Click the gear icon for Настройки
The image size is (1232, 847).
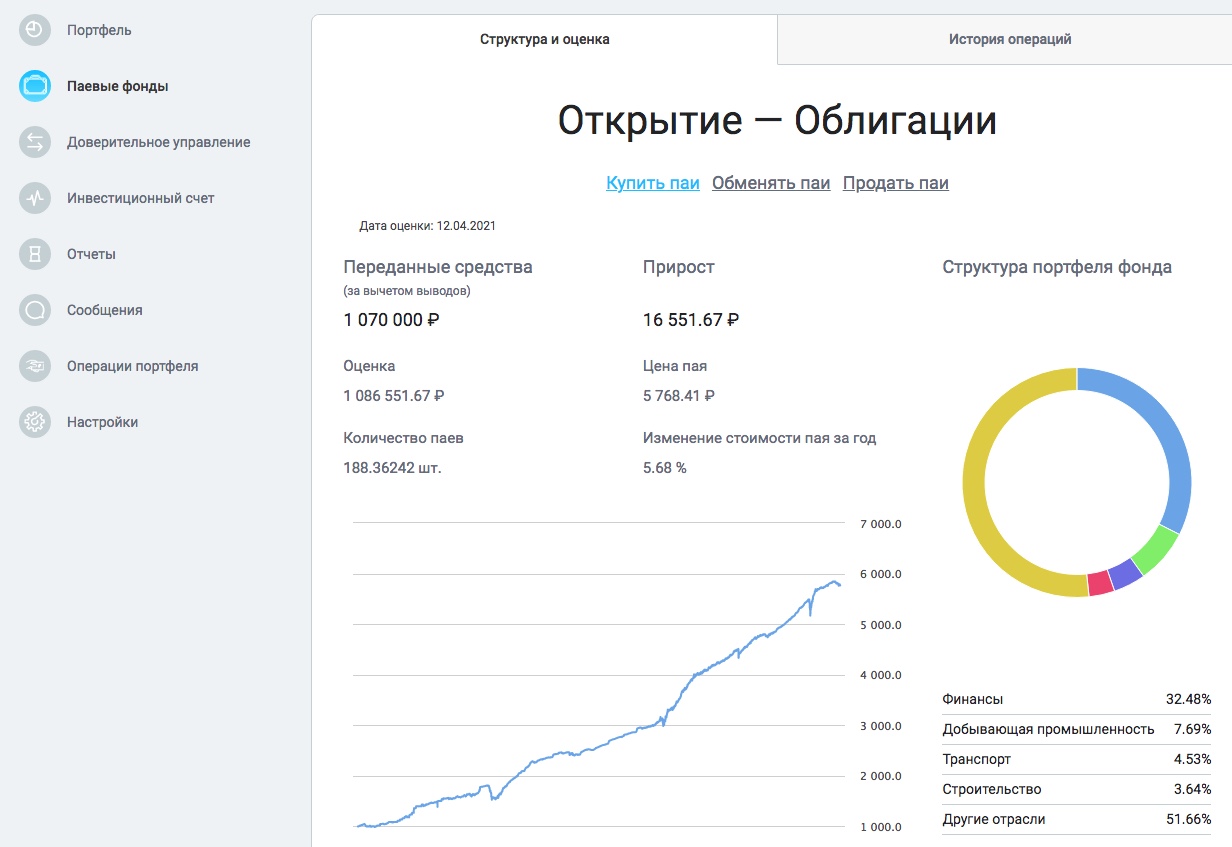[x=35, y=422]
